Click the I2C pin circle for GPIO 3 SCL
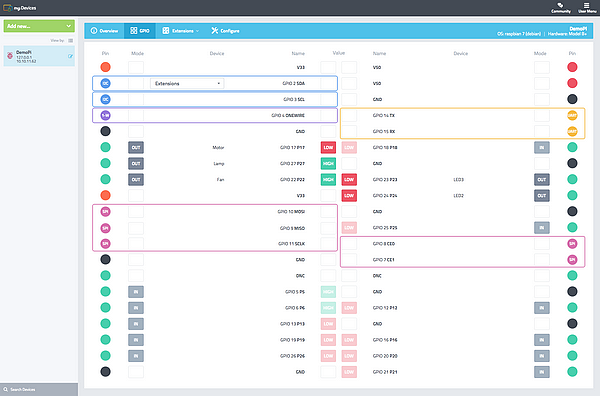 [x=106, y=99]
